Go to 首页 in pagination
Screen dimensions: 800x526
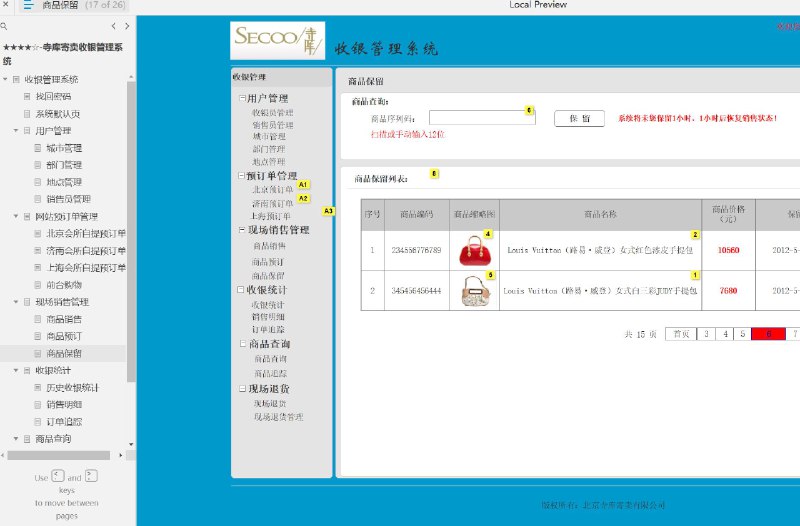coord(681,334)
